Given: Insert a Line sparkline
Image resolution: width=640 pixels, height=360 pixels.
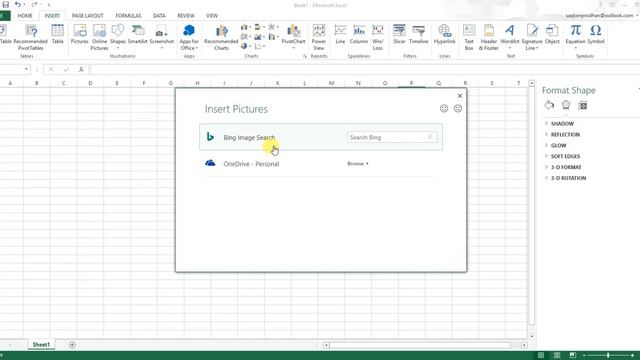Looking at the screenshot, I should tap(340, 34).
